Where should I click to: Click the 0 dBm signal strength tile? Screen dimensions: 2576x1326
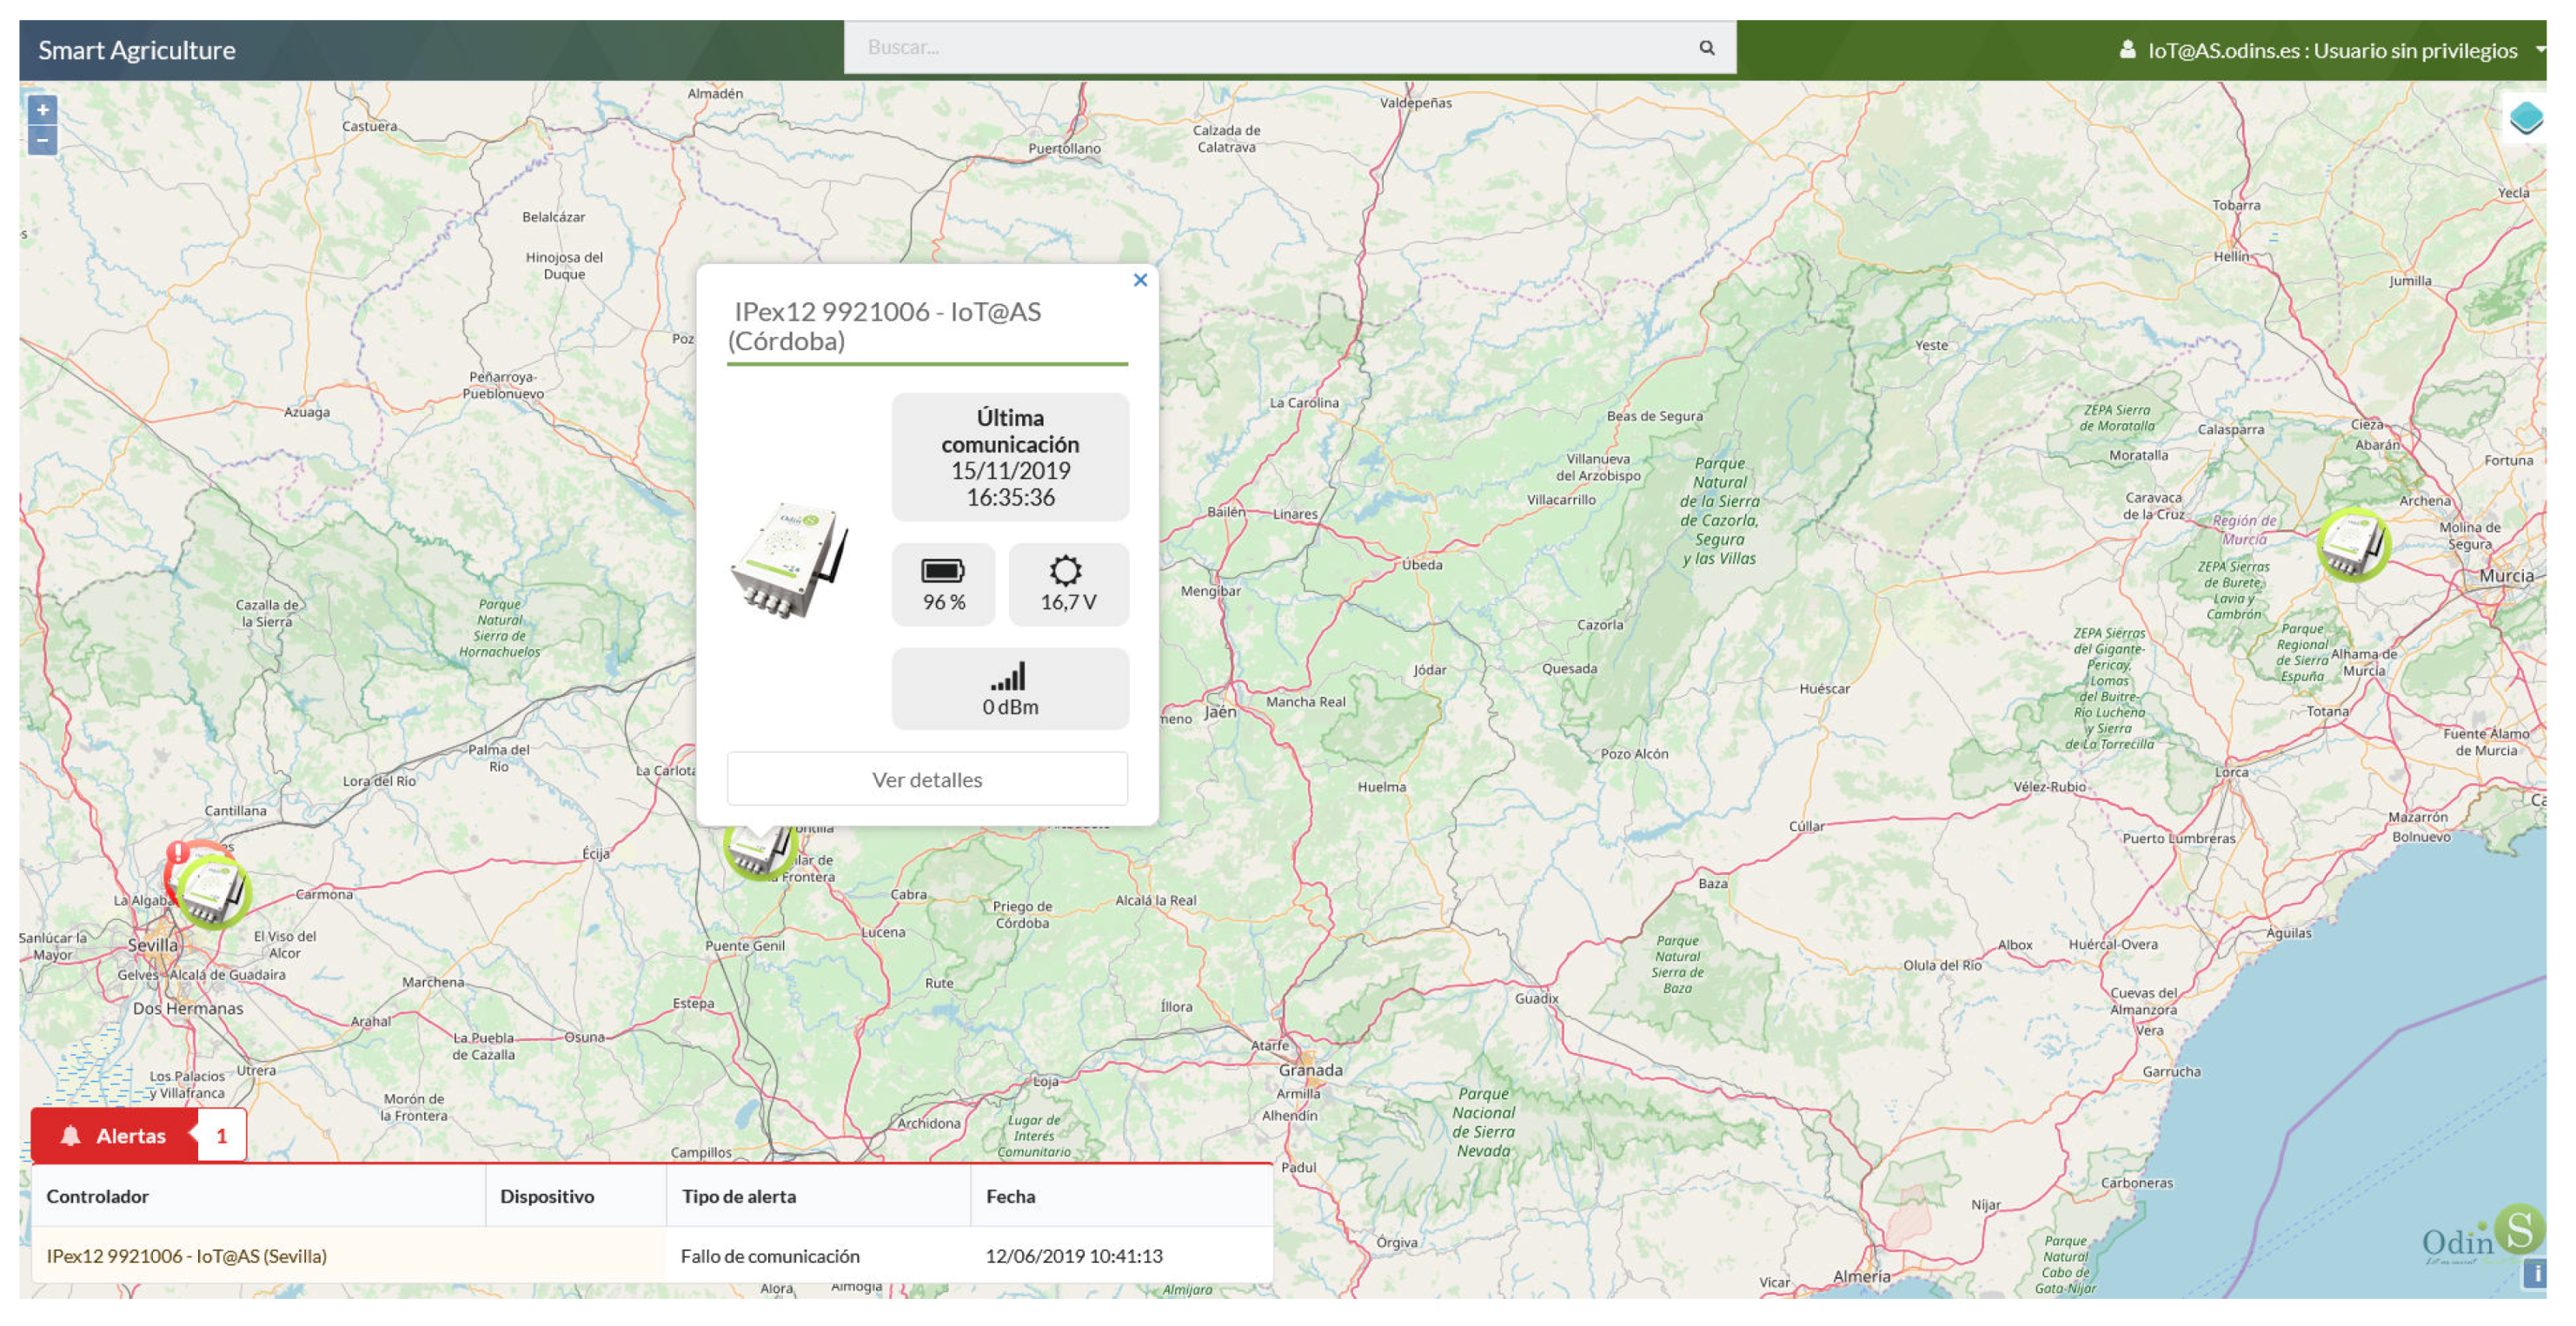[x=1009, y=689]
